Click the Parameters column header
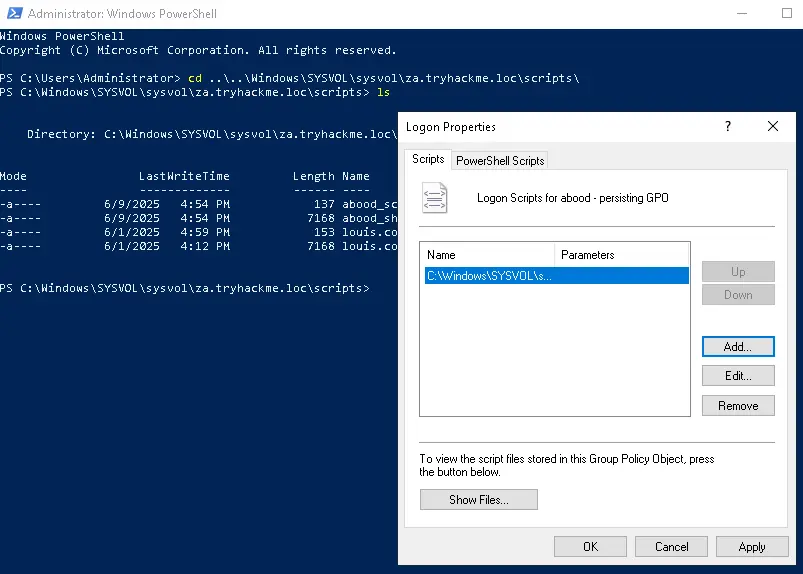The height and width of the screenshot is (574, 803). tap(622, 254)
